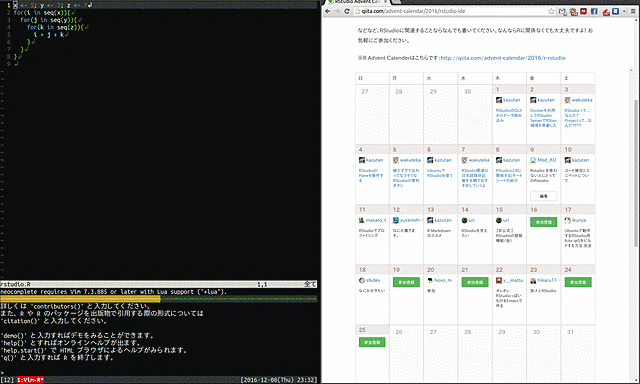Open kazutan's profile link on day 1

[x=511, y=100]
